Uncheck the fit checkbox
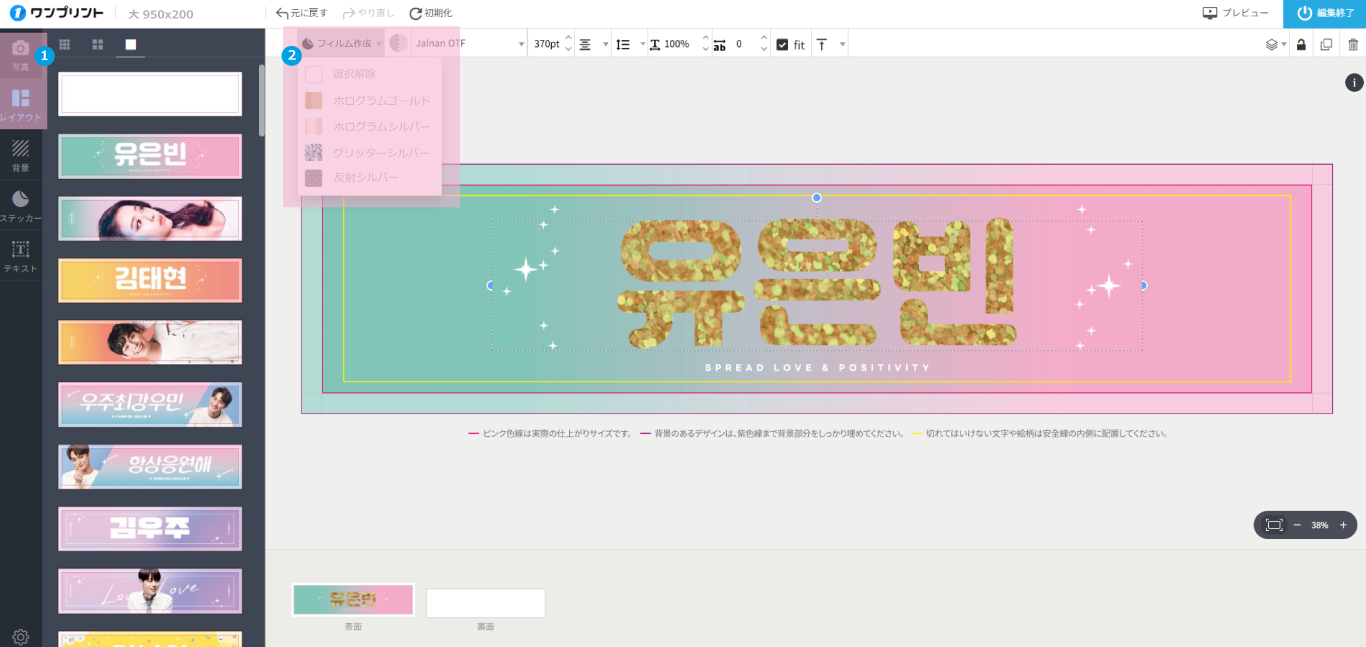 [x=782, y=44]
